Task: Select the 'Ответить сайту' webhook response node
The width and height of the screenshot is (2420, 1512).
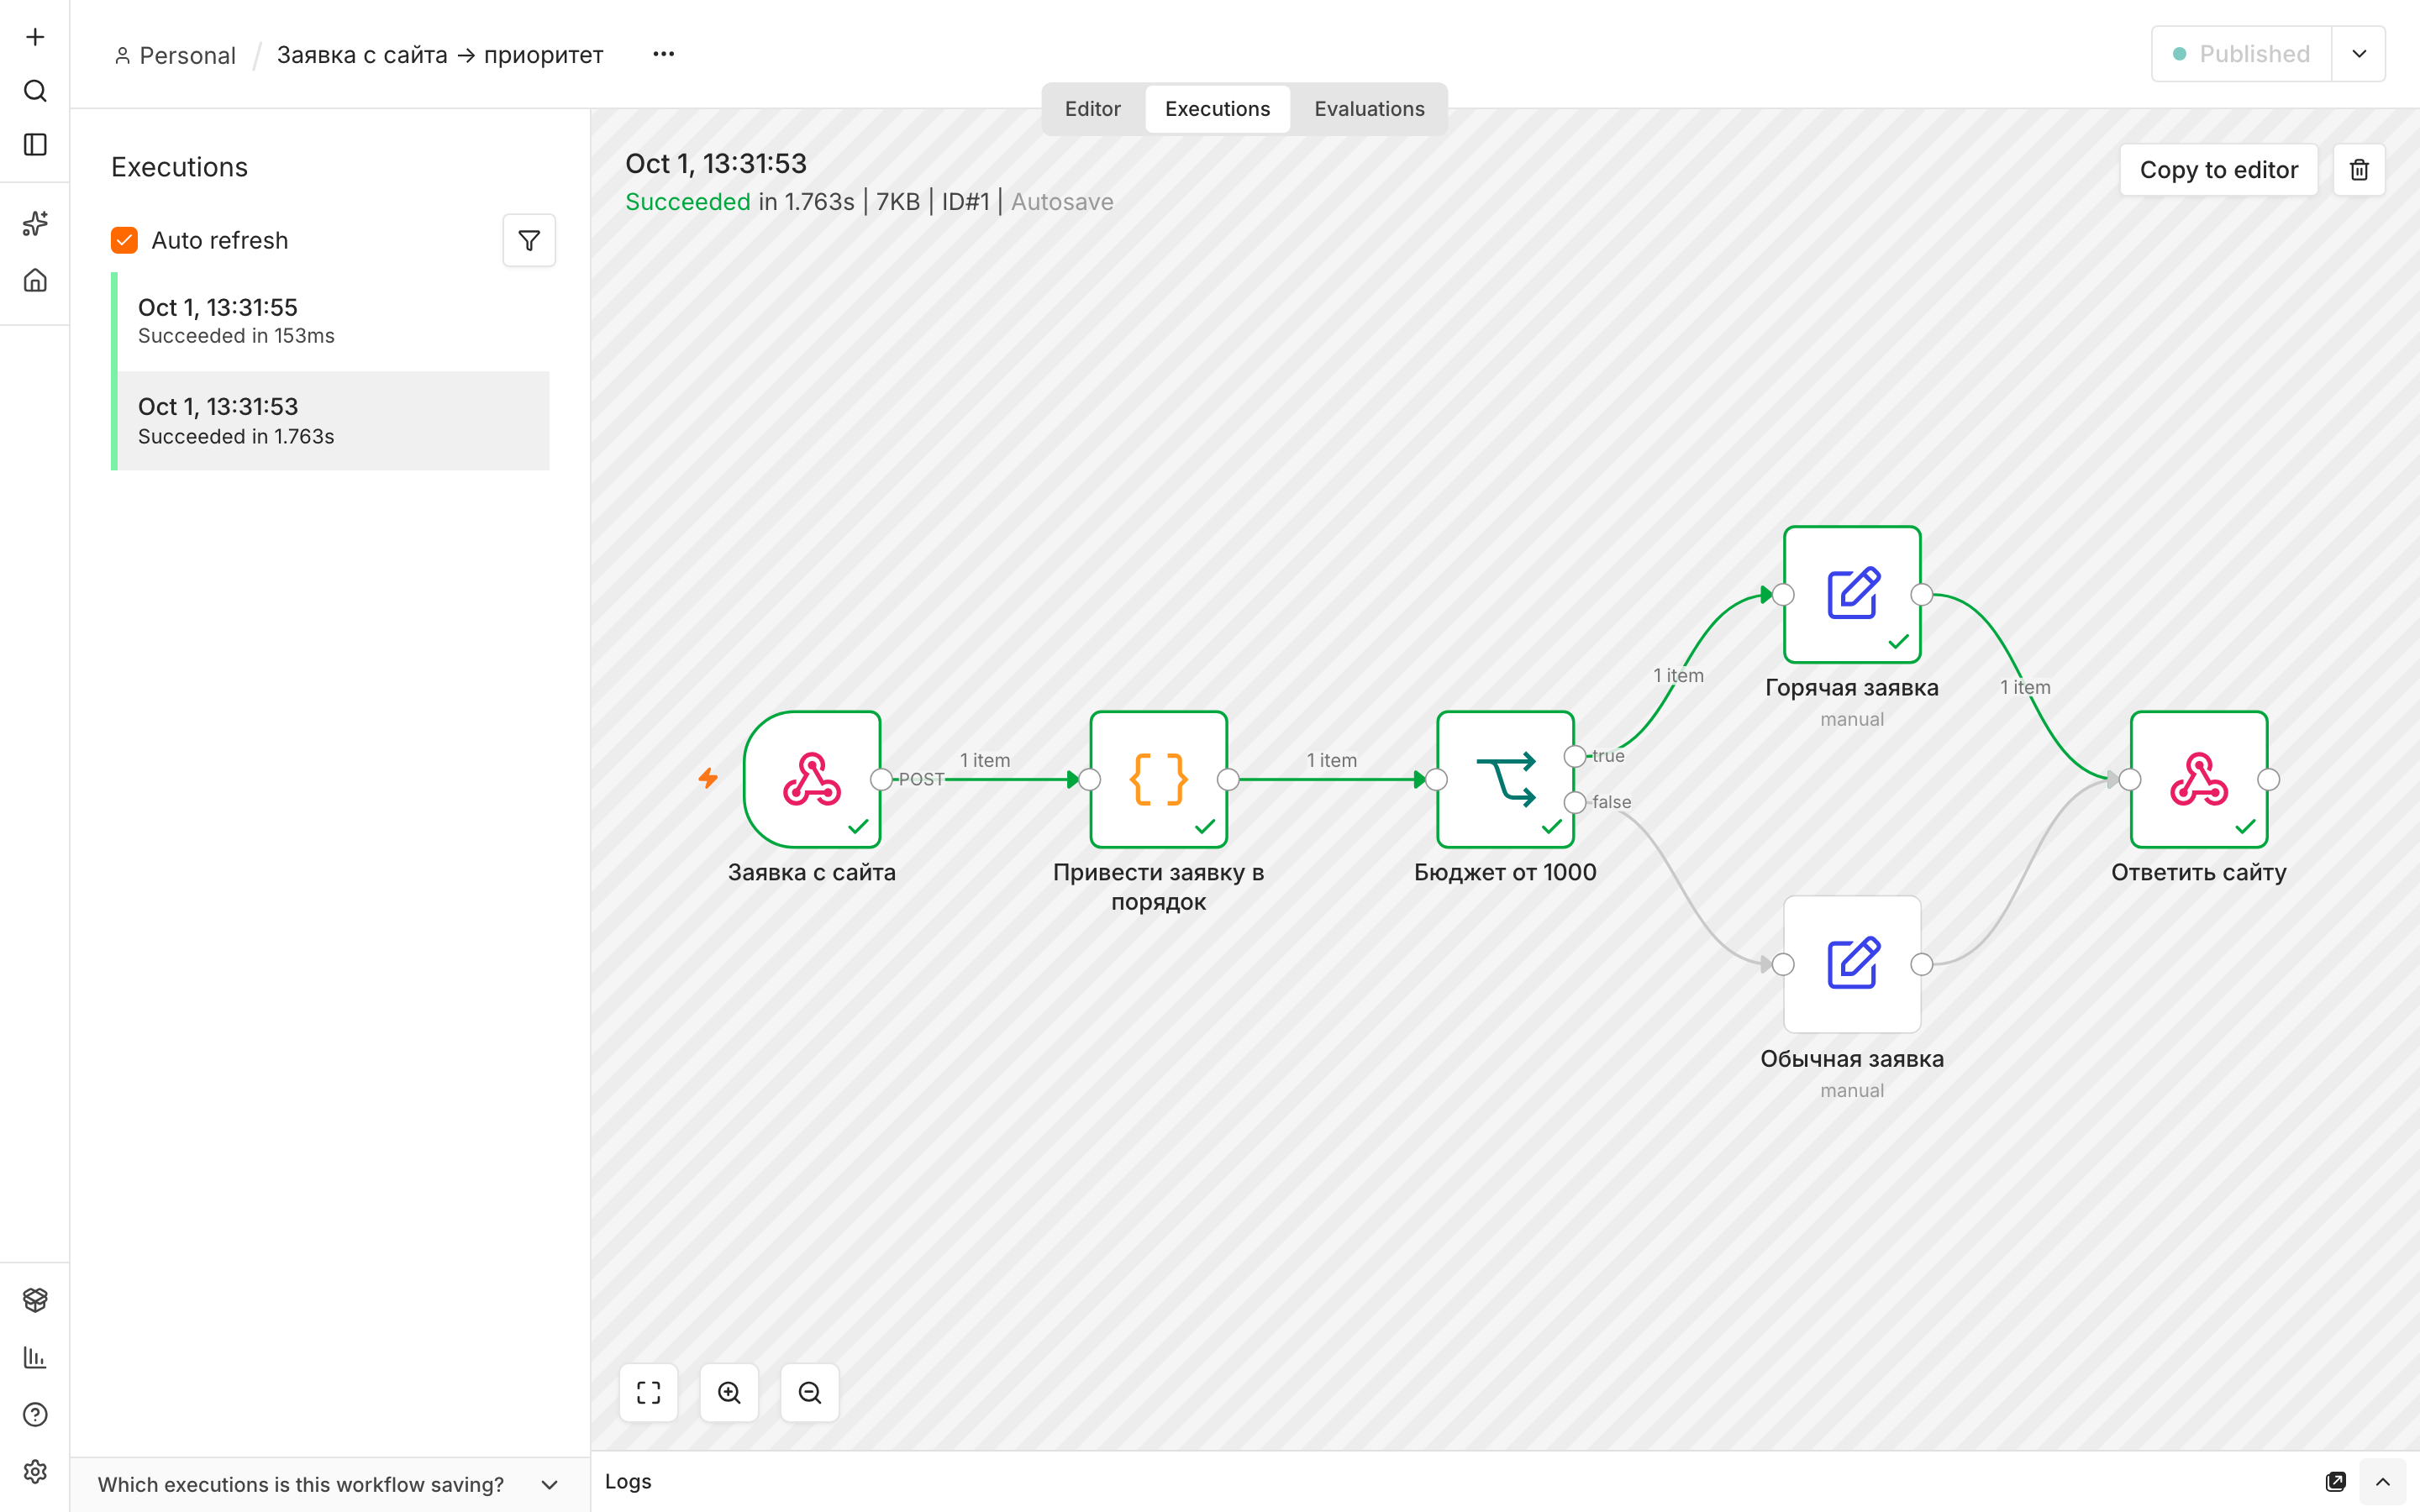Action: click(x=2199, y=779)
